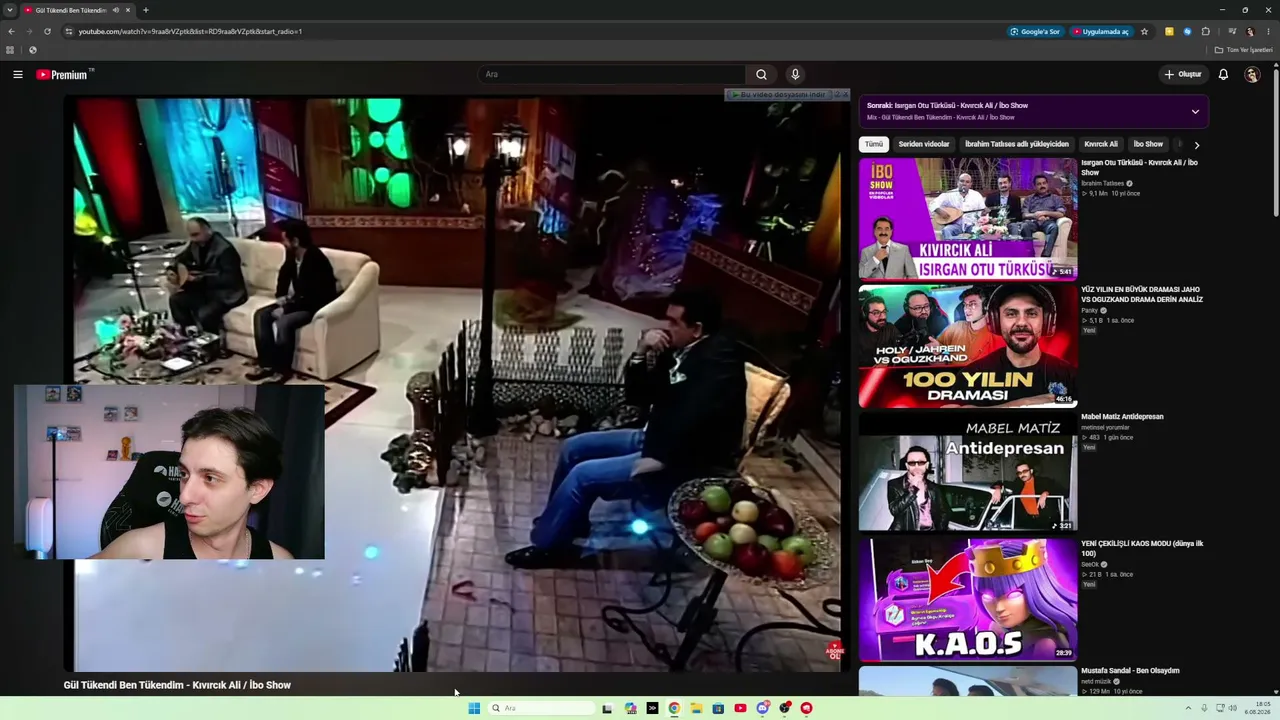Click Bu video dosyasını indir button
The height and width of the screenshot is (720, 1280).
[781, 94]
